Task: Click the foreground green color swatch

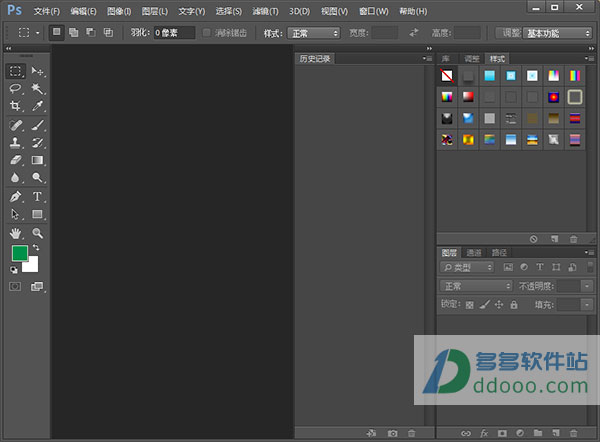Action: click(20, 253)
